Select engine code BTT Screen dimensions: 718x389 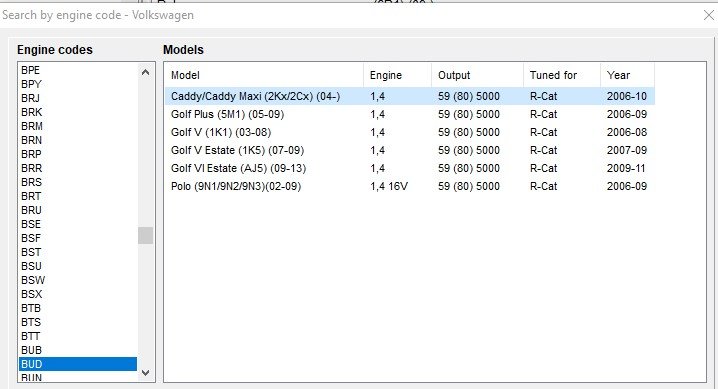click(78, 336)
